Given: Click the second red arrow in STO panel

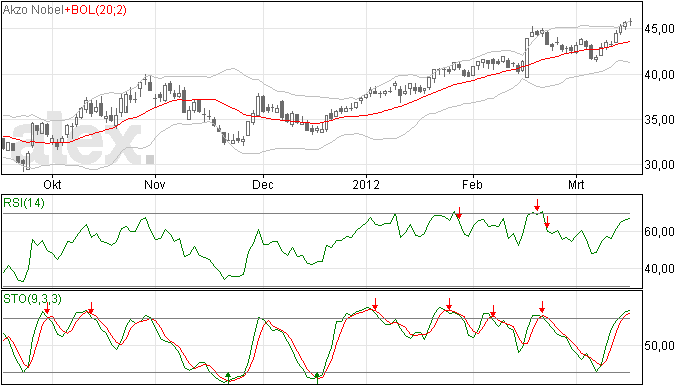Looking at the screenshot, I should 91,308.
